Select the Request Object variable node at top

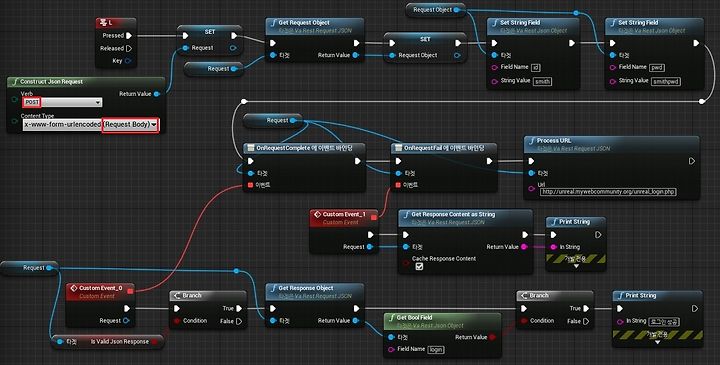(435, 10)
